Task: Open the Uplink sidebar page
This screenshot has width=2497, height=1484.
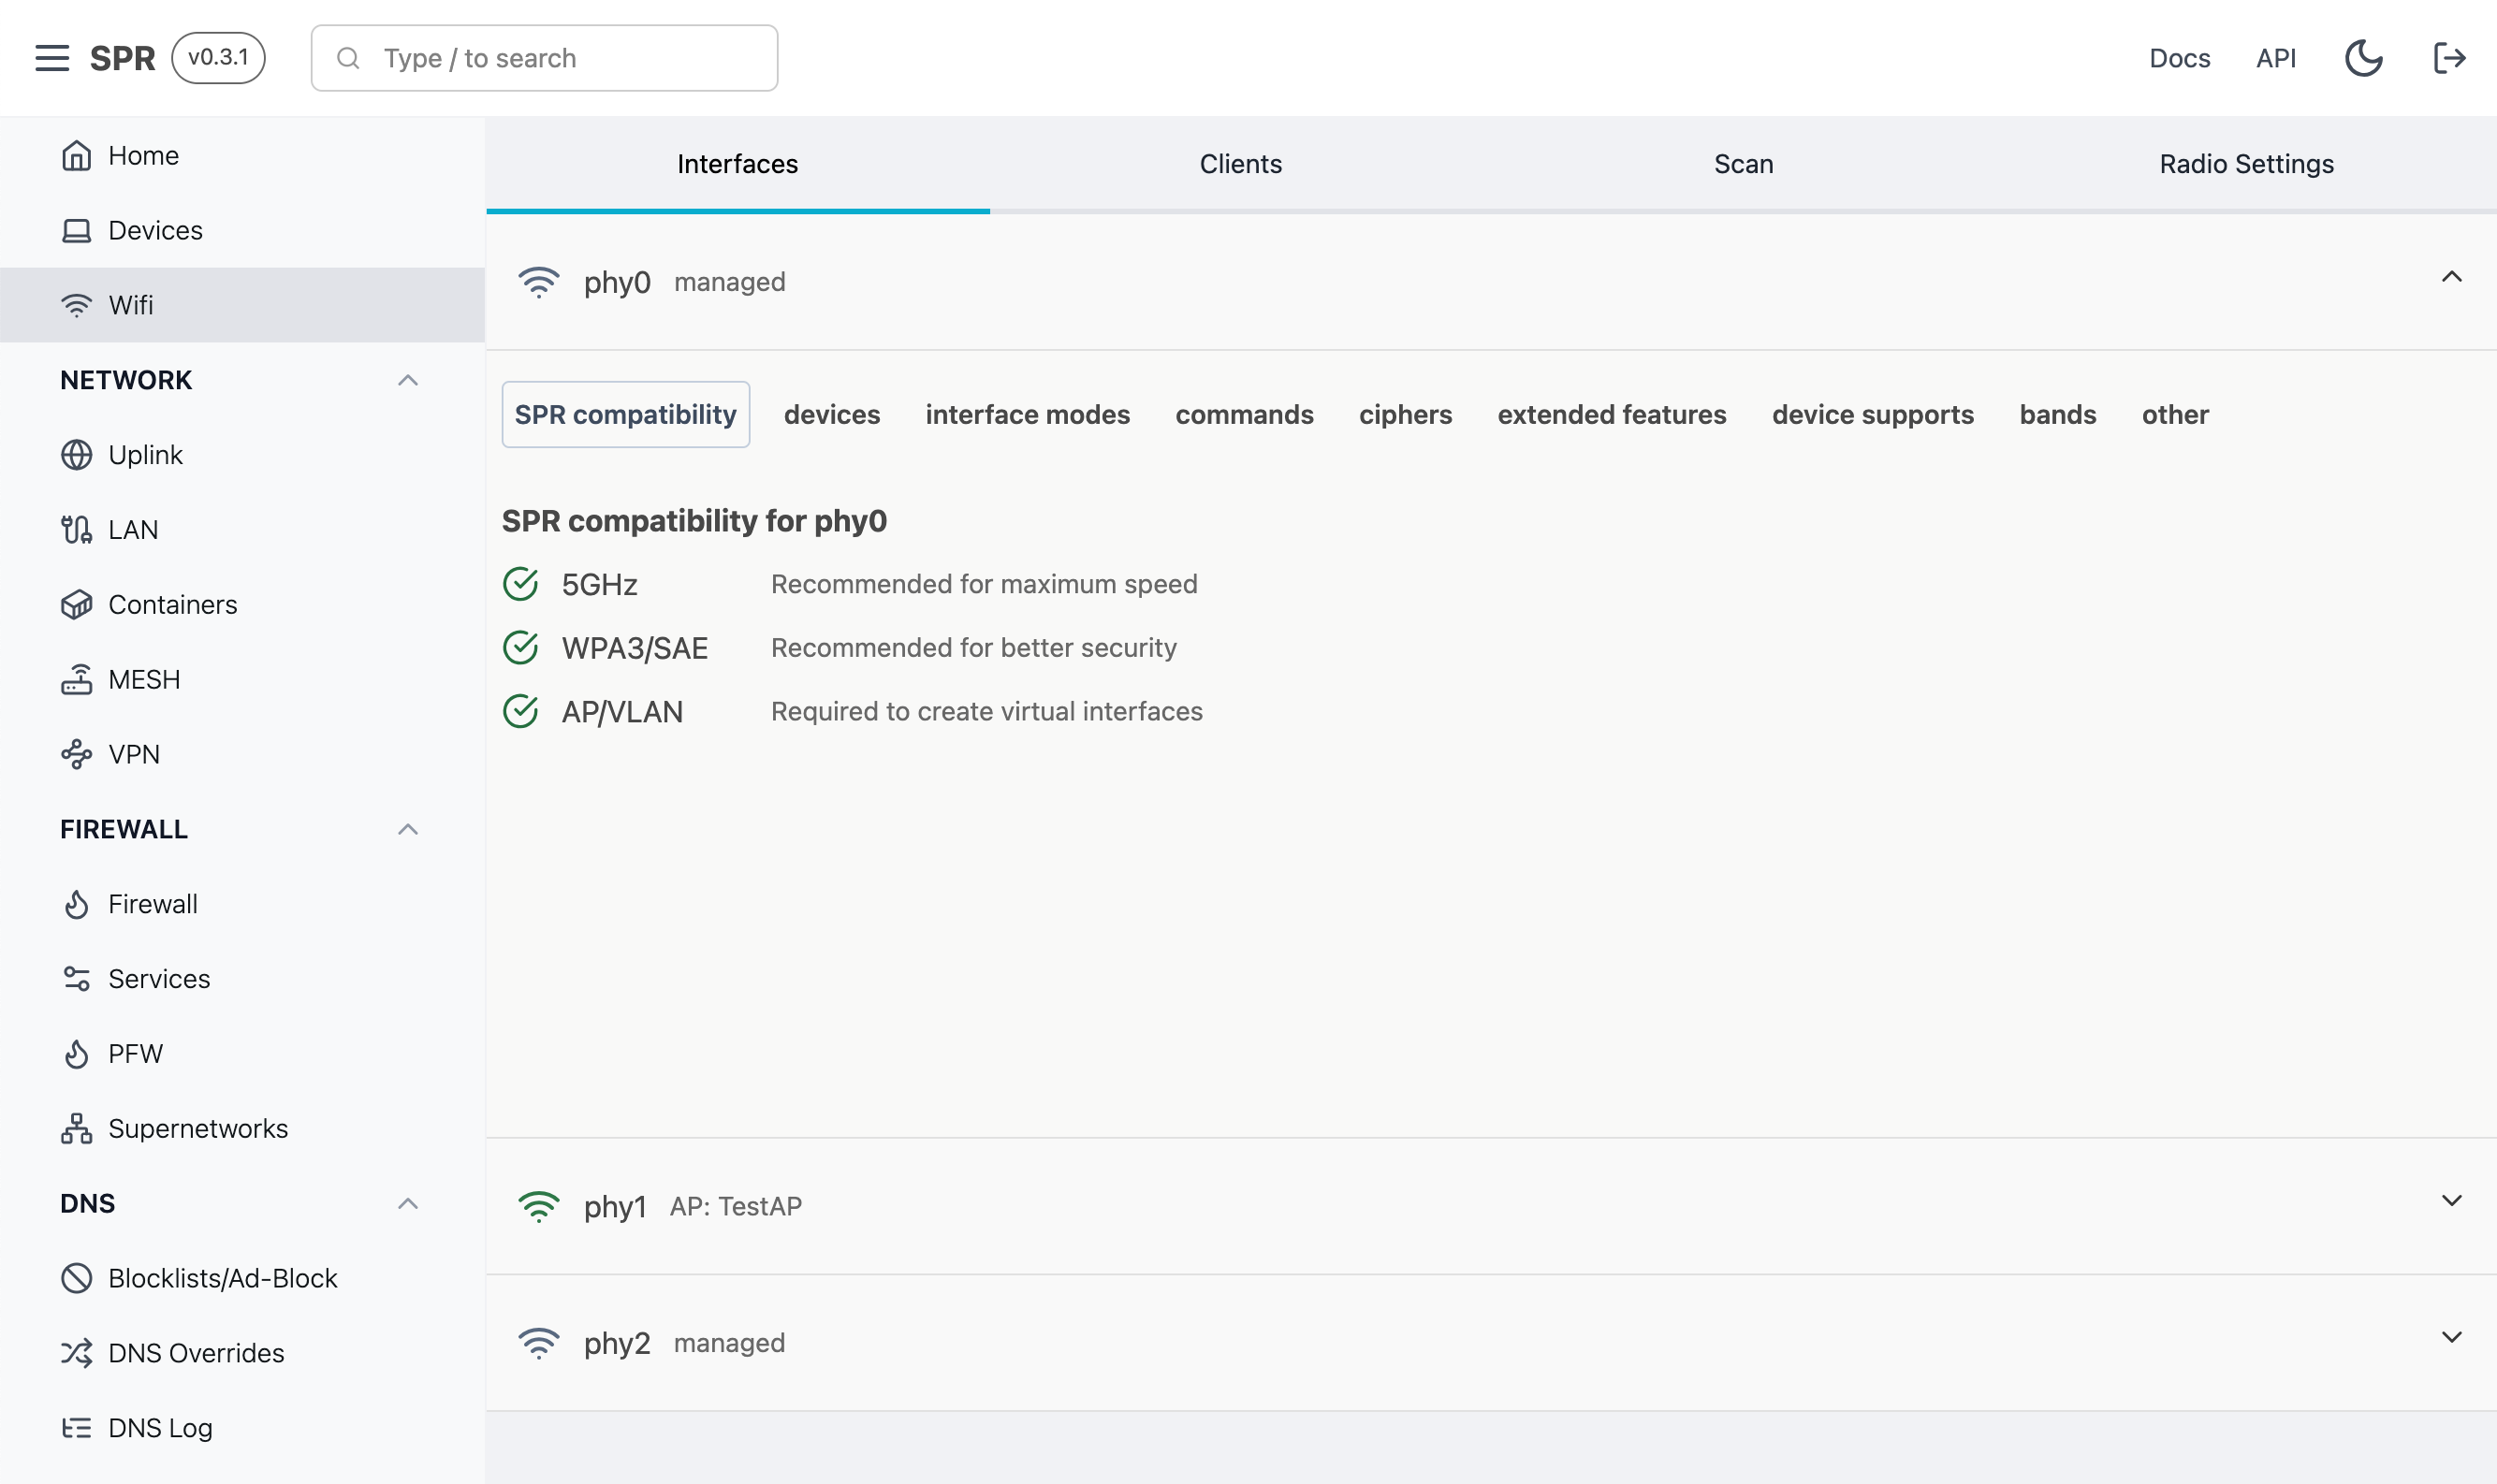Action: pos(242,455)
